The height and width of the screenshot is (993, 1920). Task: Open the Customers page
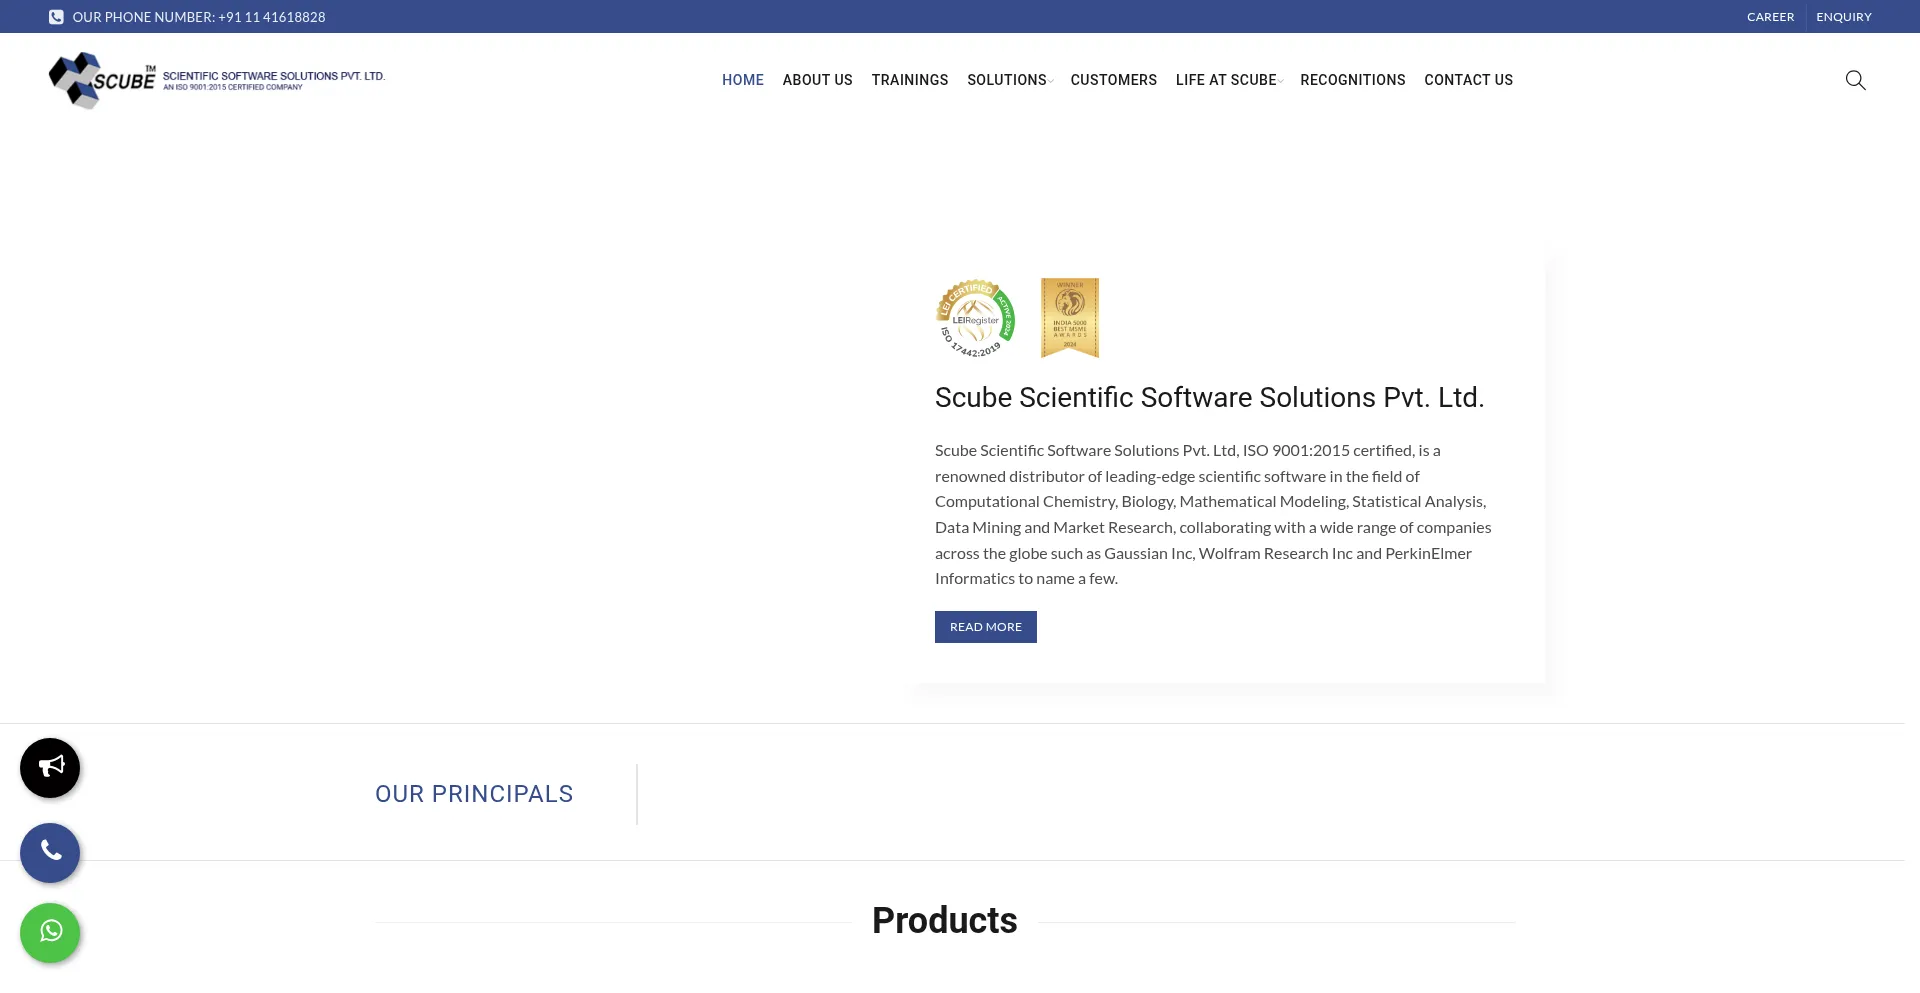coord(1114,80)
